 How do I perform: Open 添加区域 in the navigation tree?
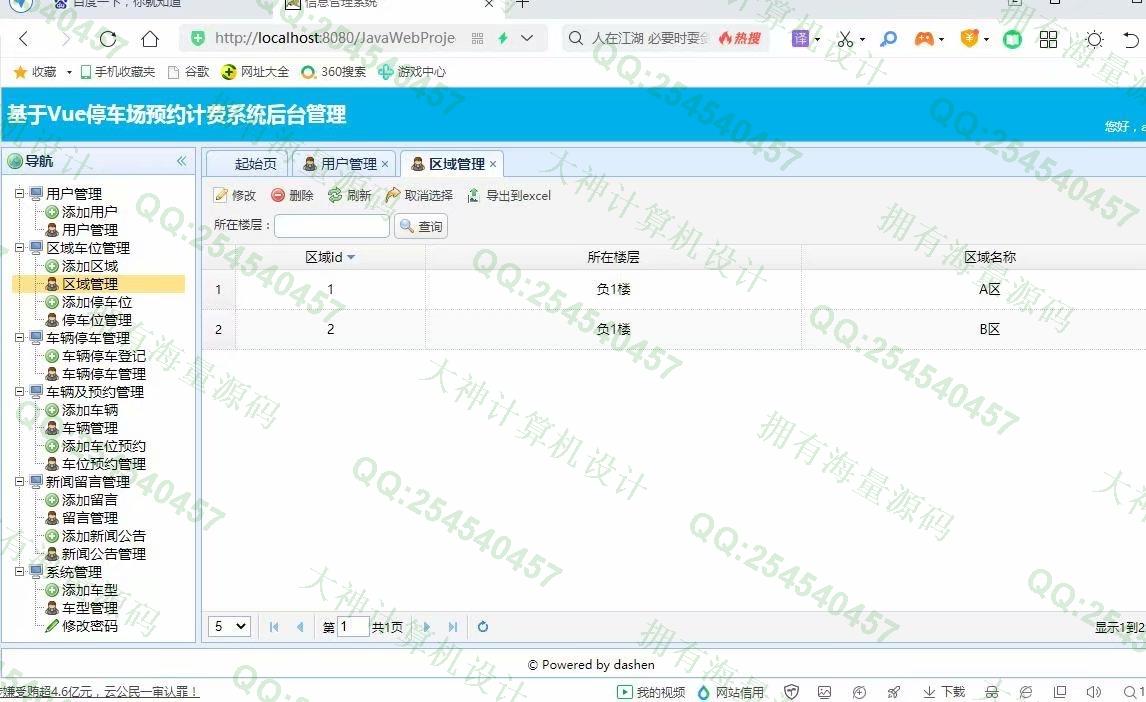(89, 266)
